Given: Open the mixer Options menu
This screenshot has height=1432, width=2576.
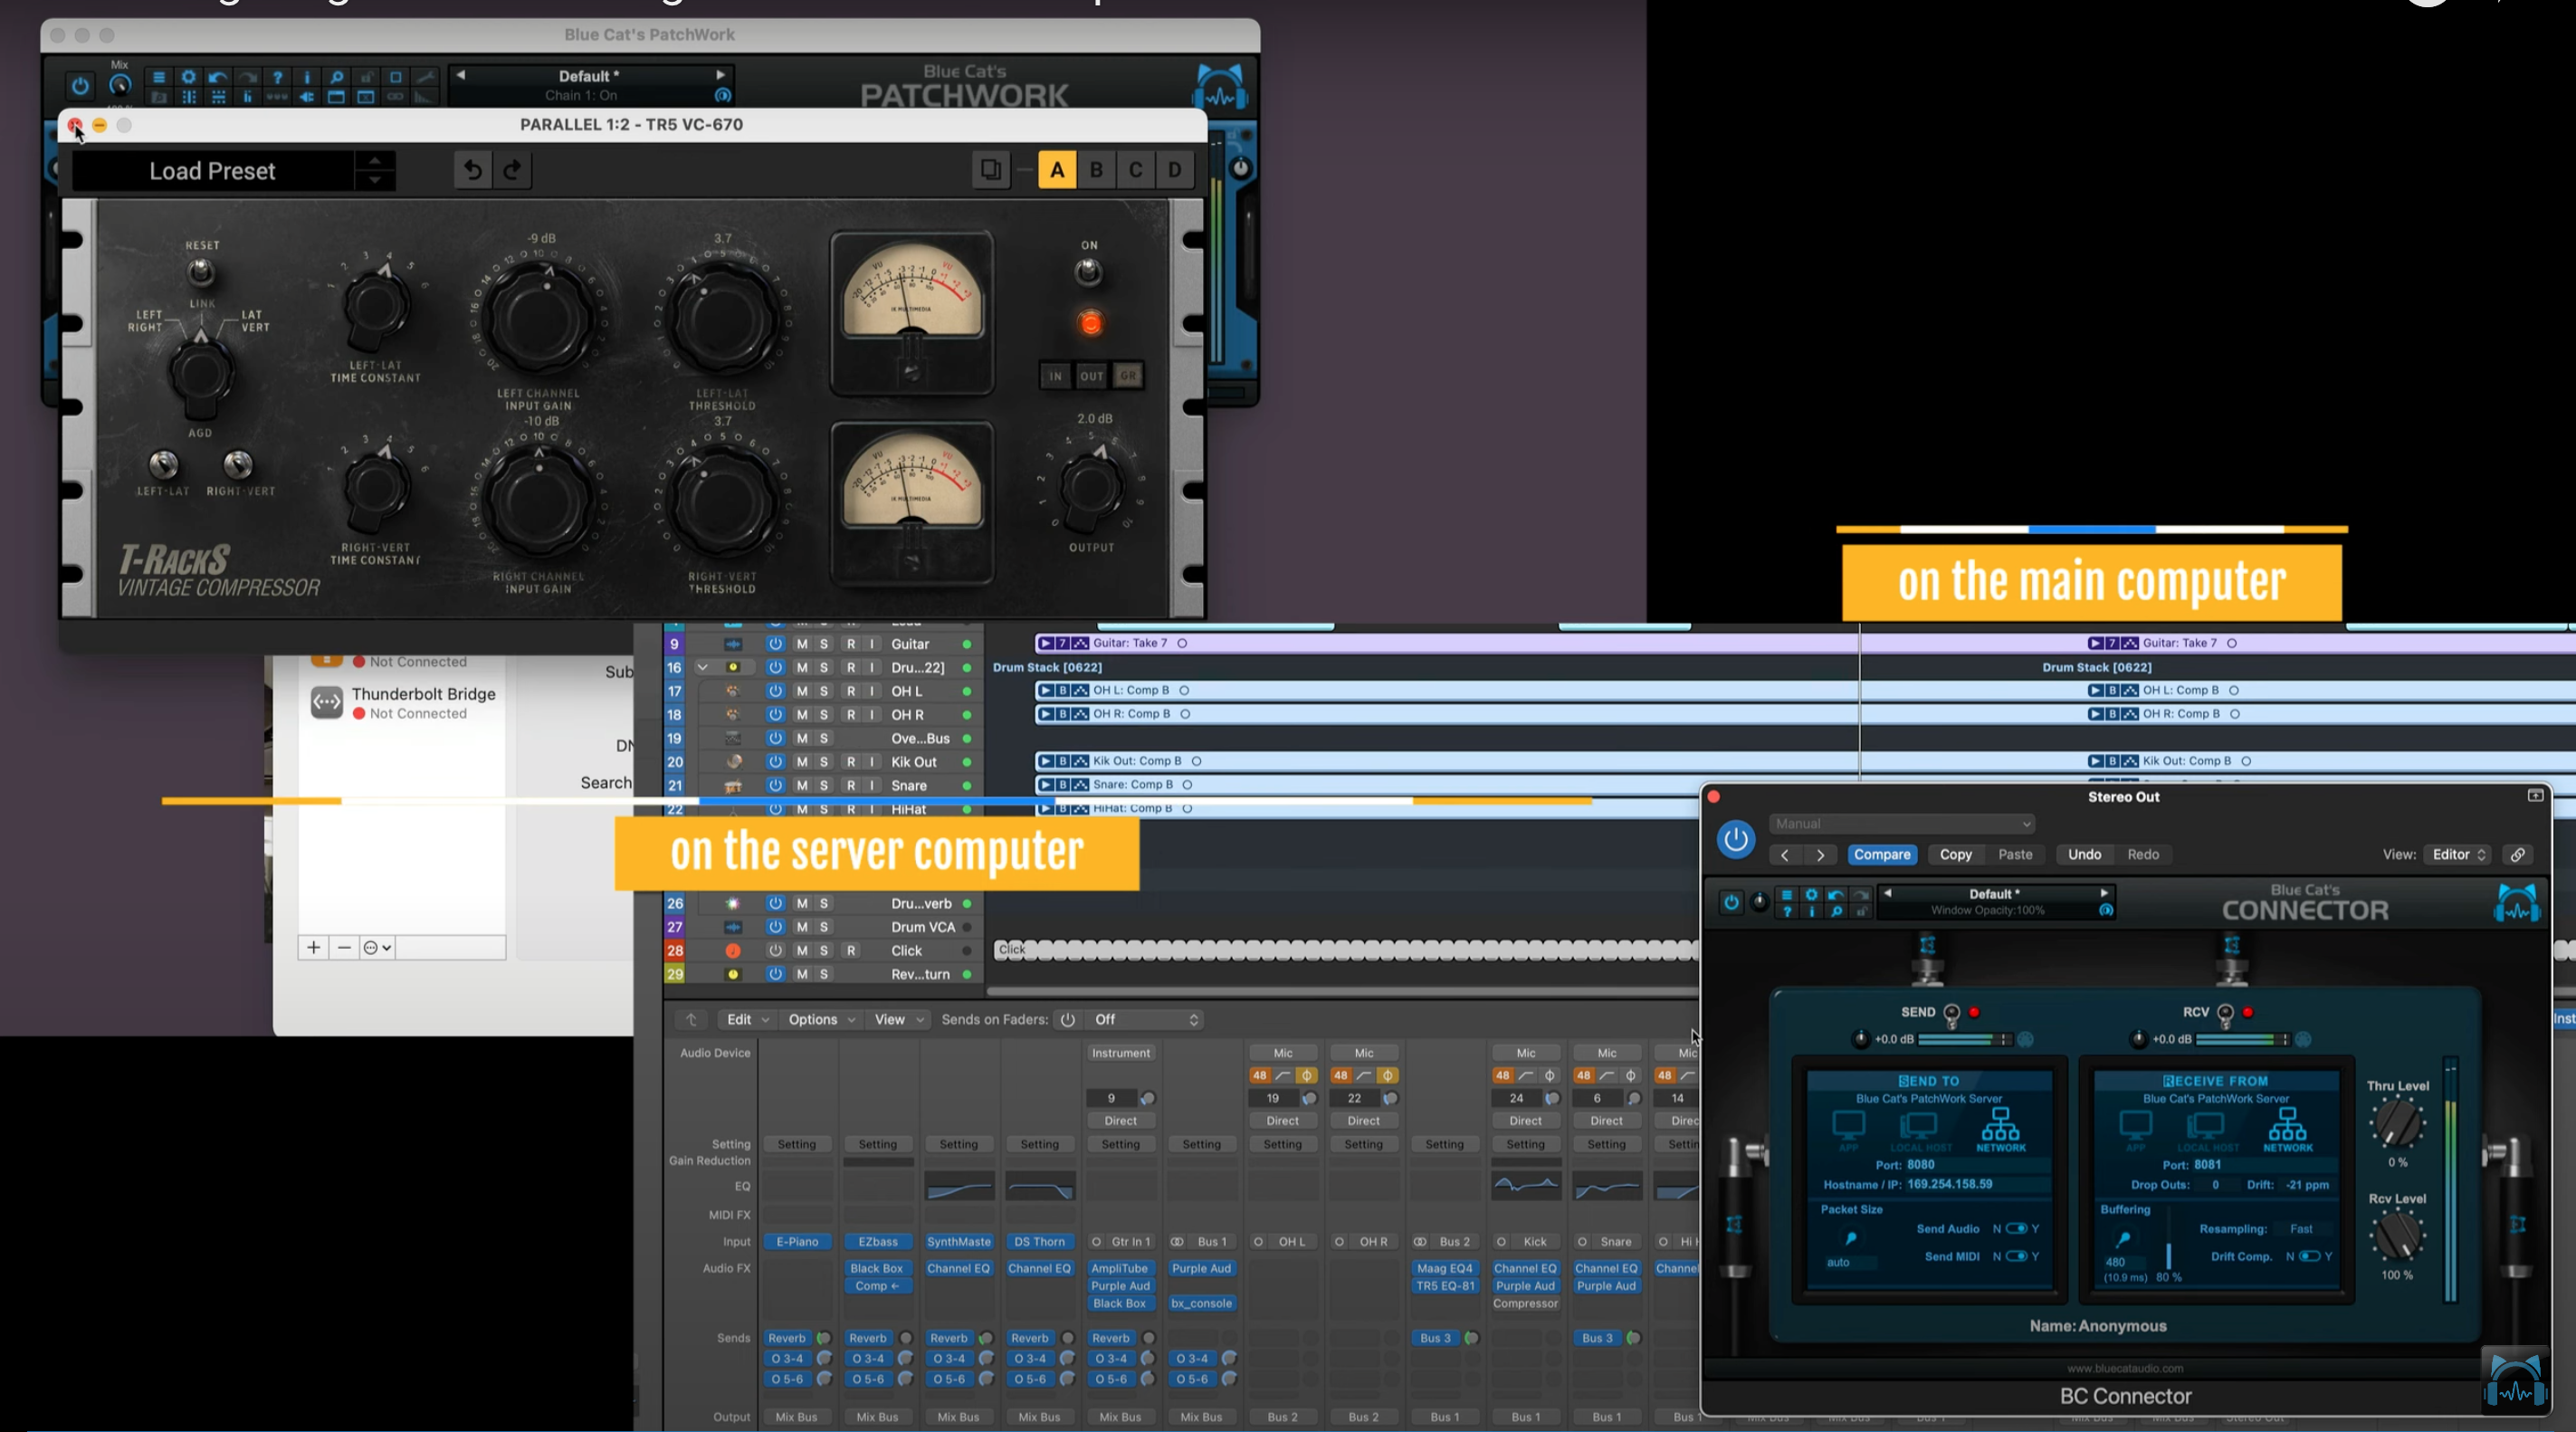Looking at the screenshot, I should pyautogui.click(x=821, y=1019).
